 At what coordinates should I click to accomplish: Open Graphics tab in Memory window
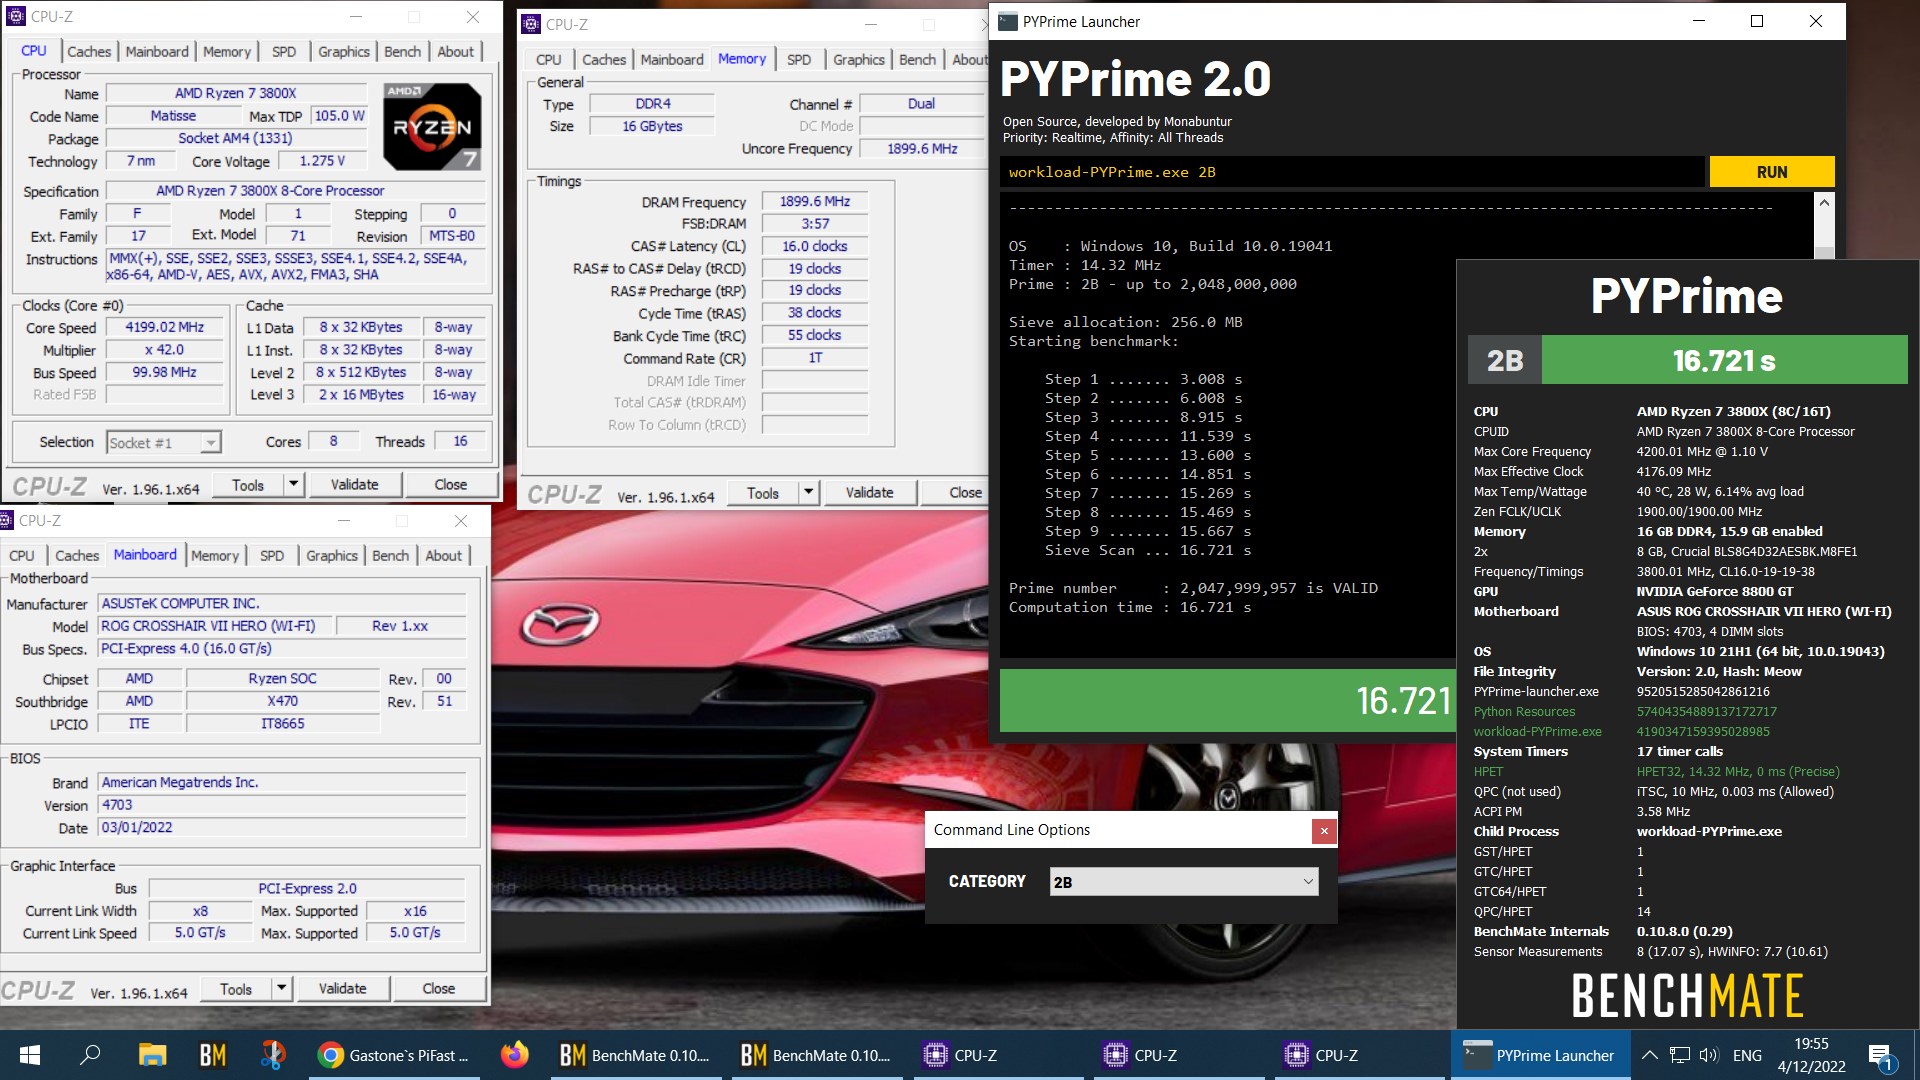(x=859, y=60)
